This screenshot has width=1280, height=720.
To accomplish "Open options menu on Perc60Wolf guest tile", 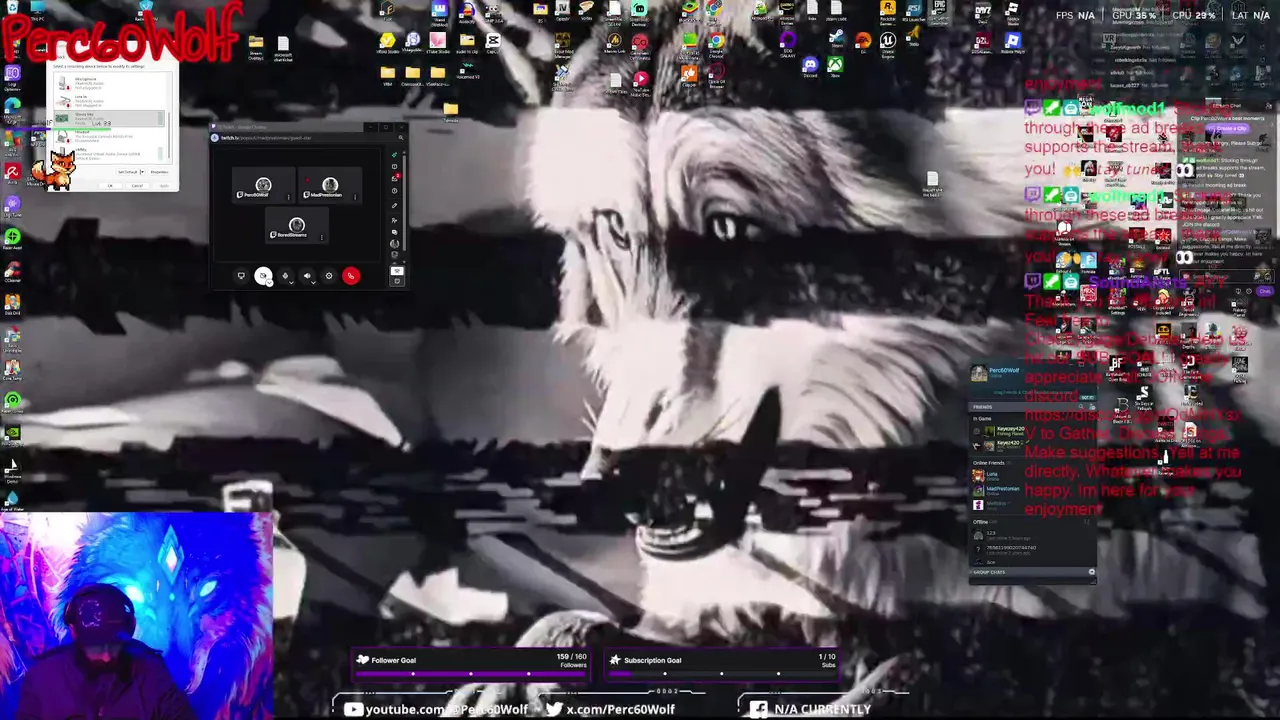I will pos(288,197).
